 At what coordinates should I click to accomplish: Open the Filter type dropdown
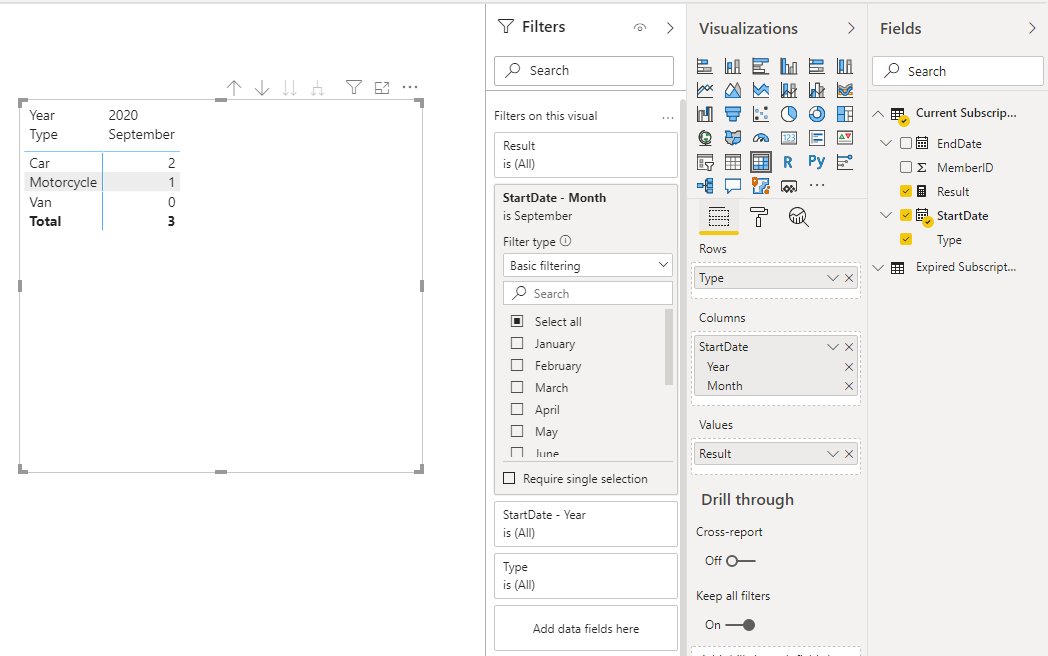pyautogui.click(x=587, y=265)
